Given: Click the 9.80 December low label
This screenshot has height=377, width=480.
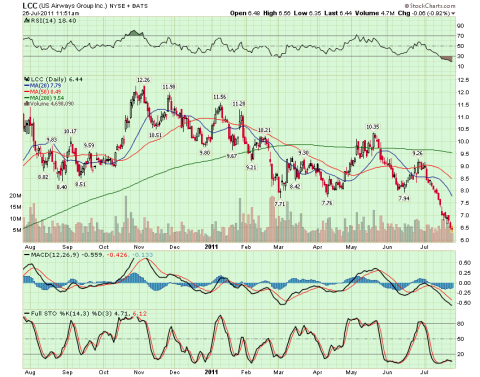Looking at the screenshot, I should pos(205,153).
